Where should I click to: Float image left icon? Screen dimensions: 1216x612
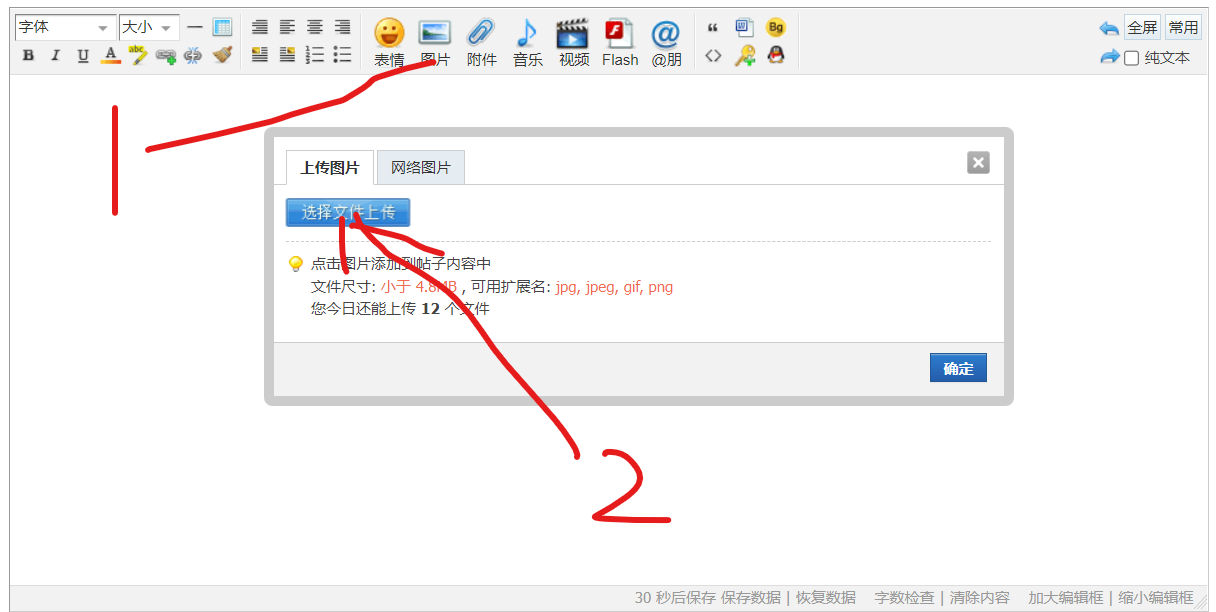click(x=260, y=56)
